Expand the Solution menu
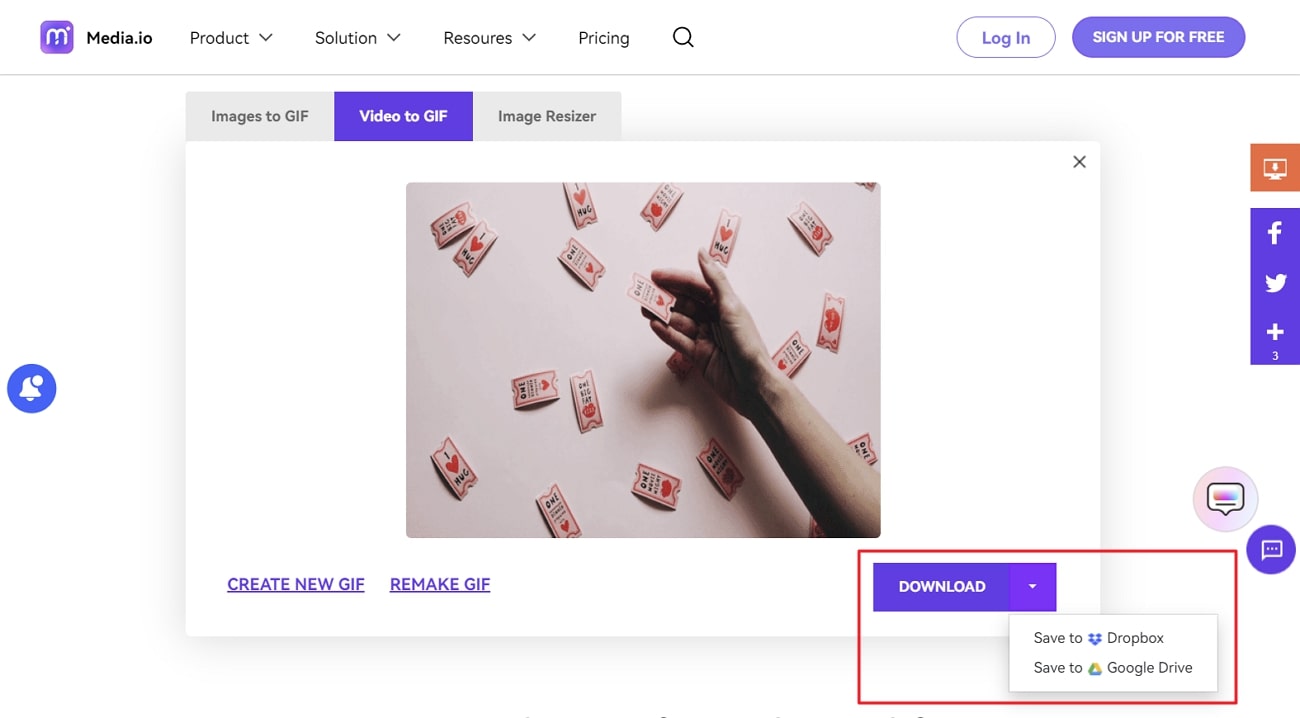The width and height of the screenshot is (1300, 718). (357, 38)
